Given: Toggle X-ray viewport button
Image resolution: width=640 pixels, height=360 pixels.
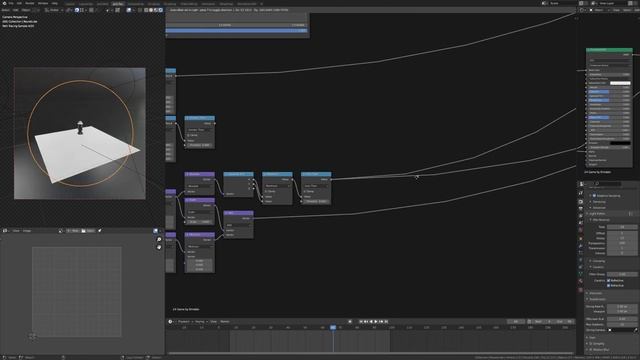Looking at the screenshot, I should [140, 10].
